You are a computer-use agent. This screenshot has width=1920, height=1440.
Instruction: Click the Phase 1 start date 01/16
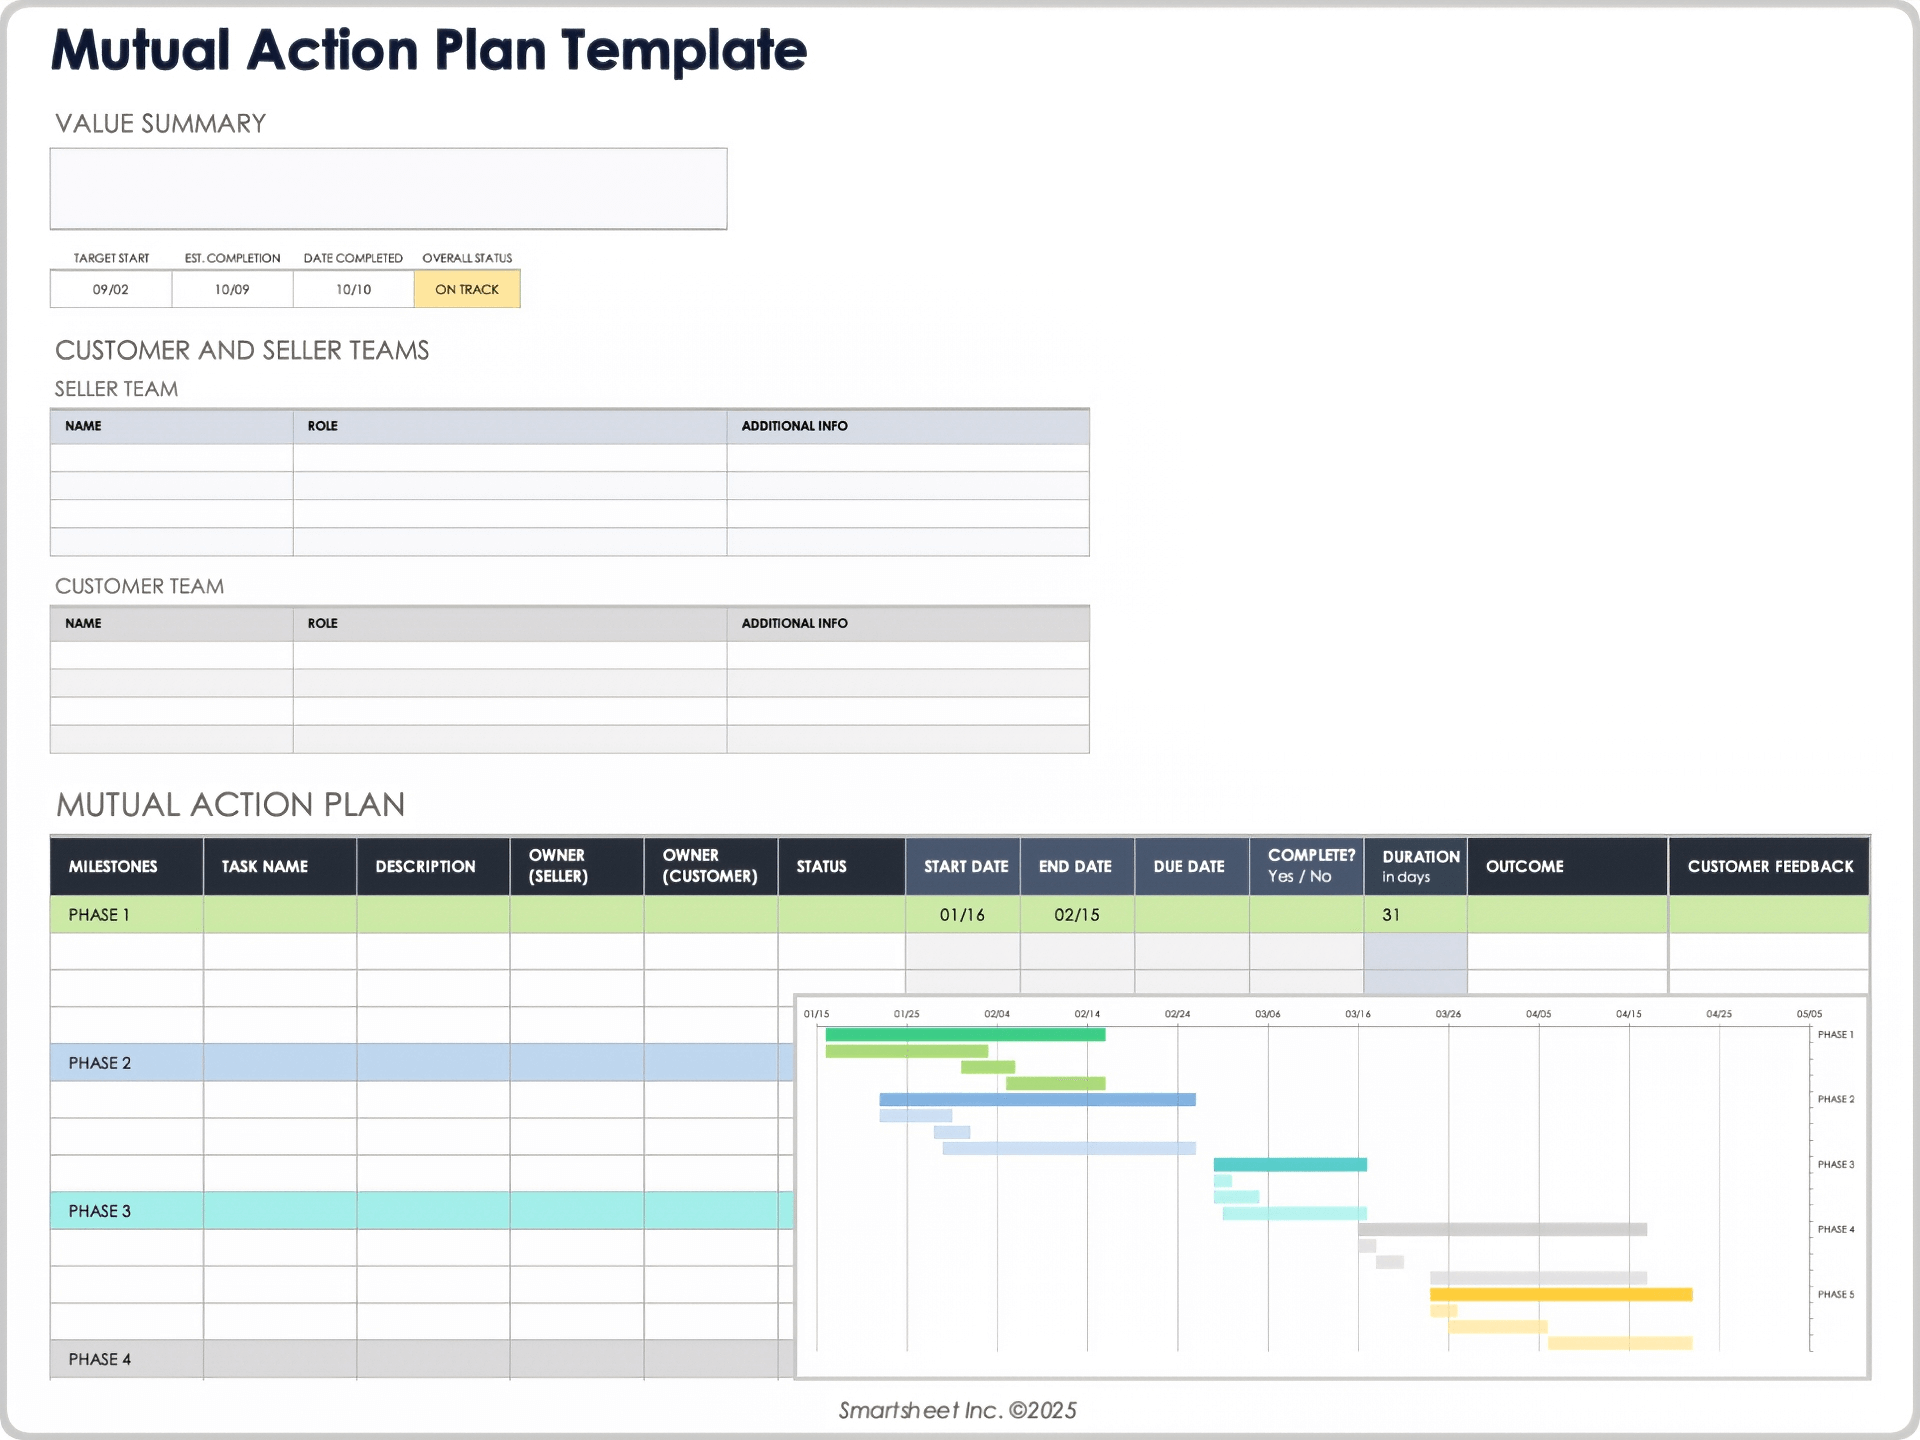962,915
